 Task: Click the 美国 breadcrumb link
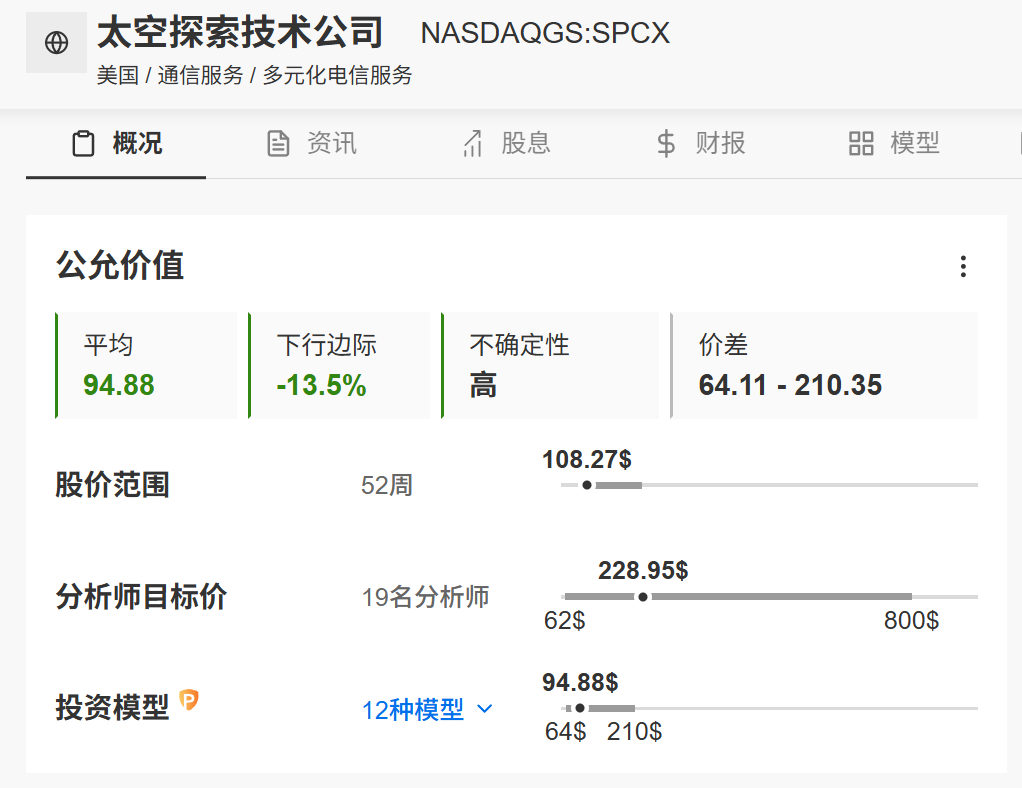[118, 75]
